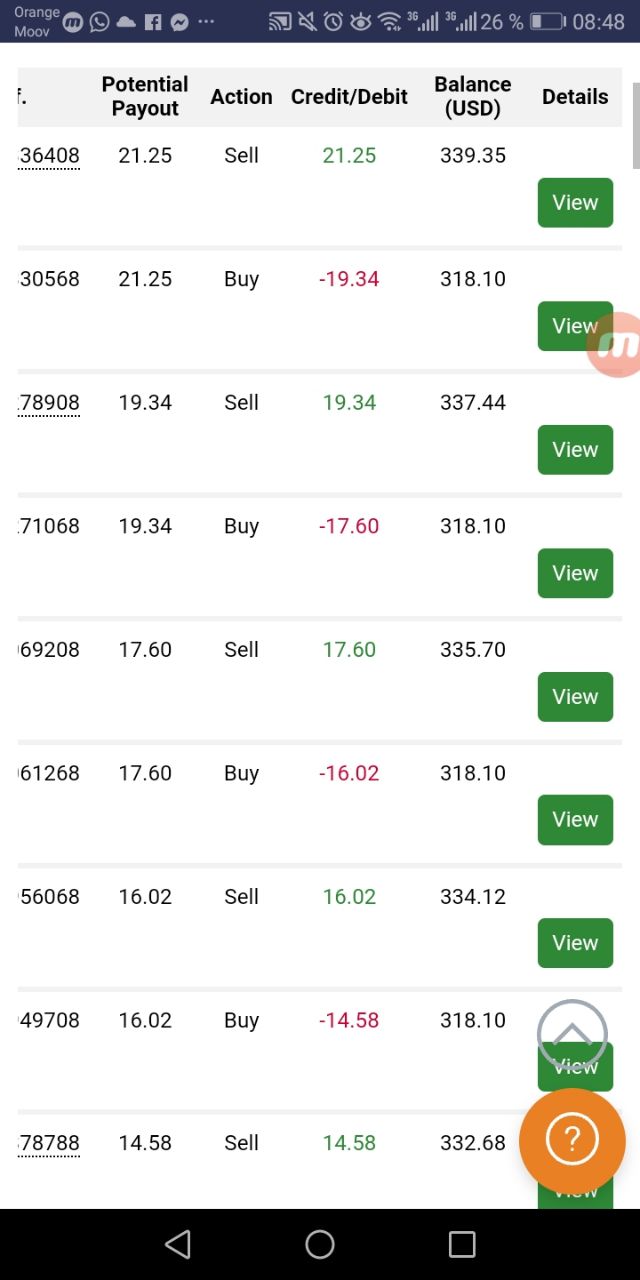The width and height of the screenshot is (640, 1280).
Task: Tap the floating orange 'm' logo badge
Action: click(616, 343)
